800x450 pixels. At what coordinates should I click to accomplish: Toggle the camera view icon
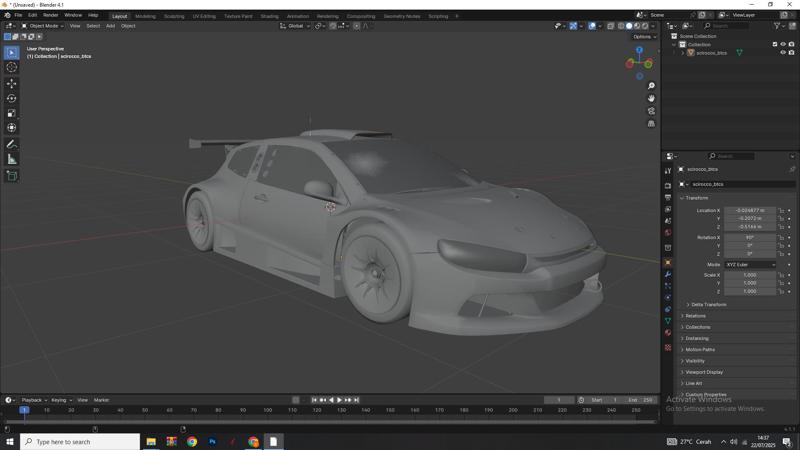[651, 111]
